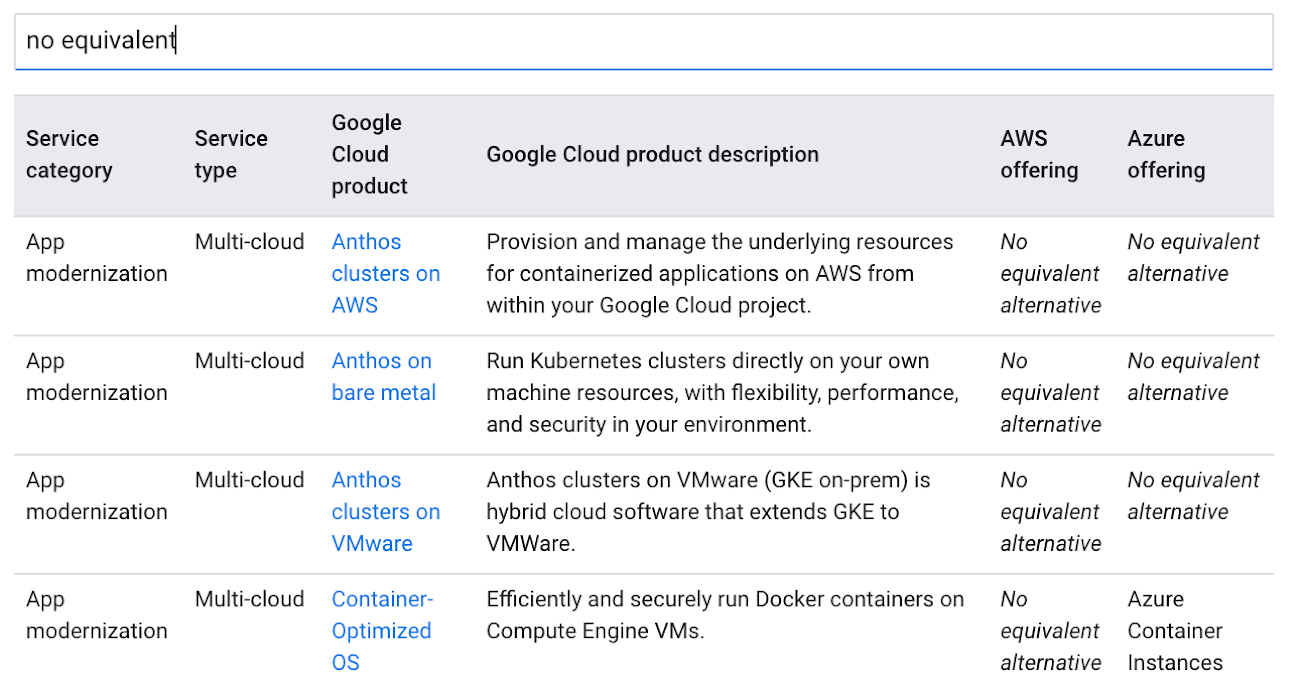The image size is (1300, 683).
Task: Select description about Docker containers
Action: point(726,615)
